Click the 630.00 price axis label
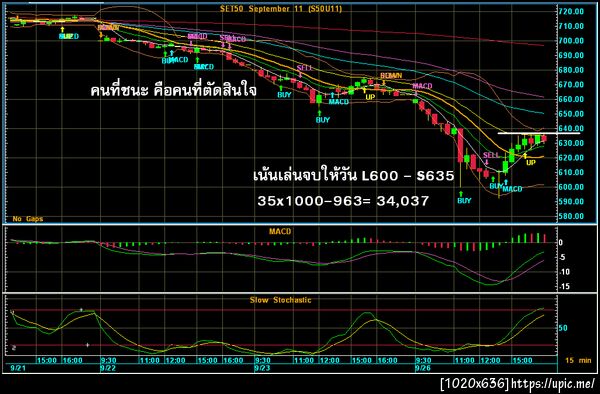Image resolution: width=600 pixels, height=394 pixels. 571,143
